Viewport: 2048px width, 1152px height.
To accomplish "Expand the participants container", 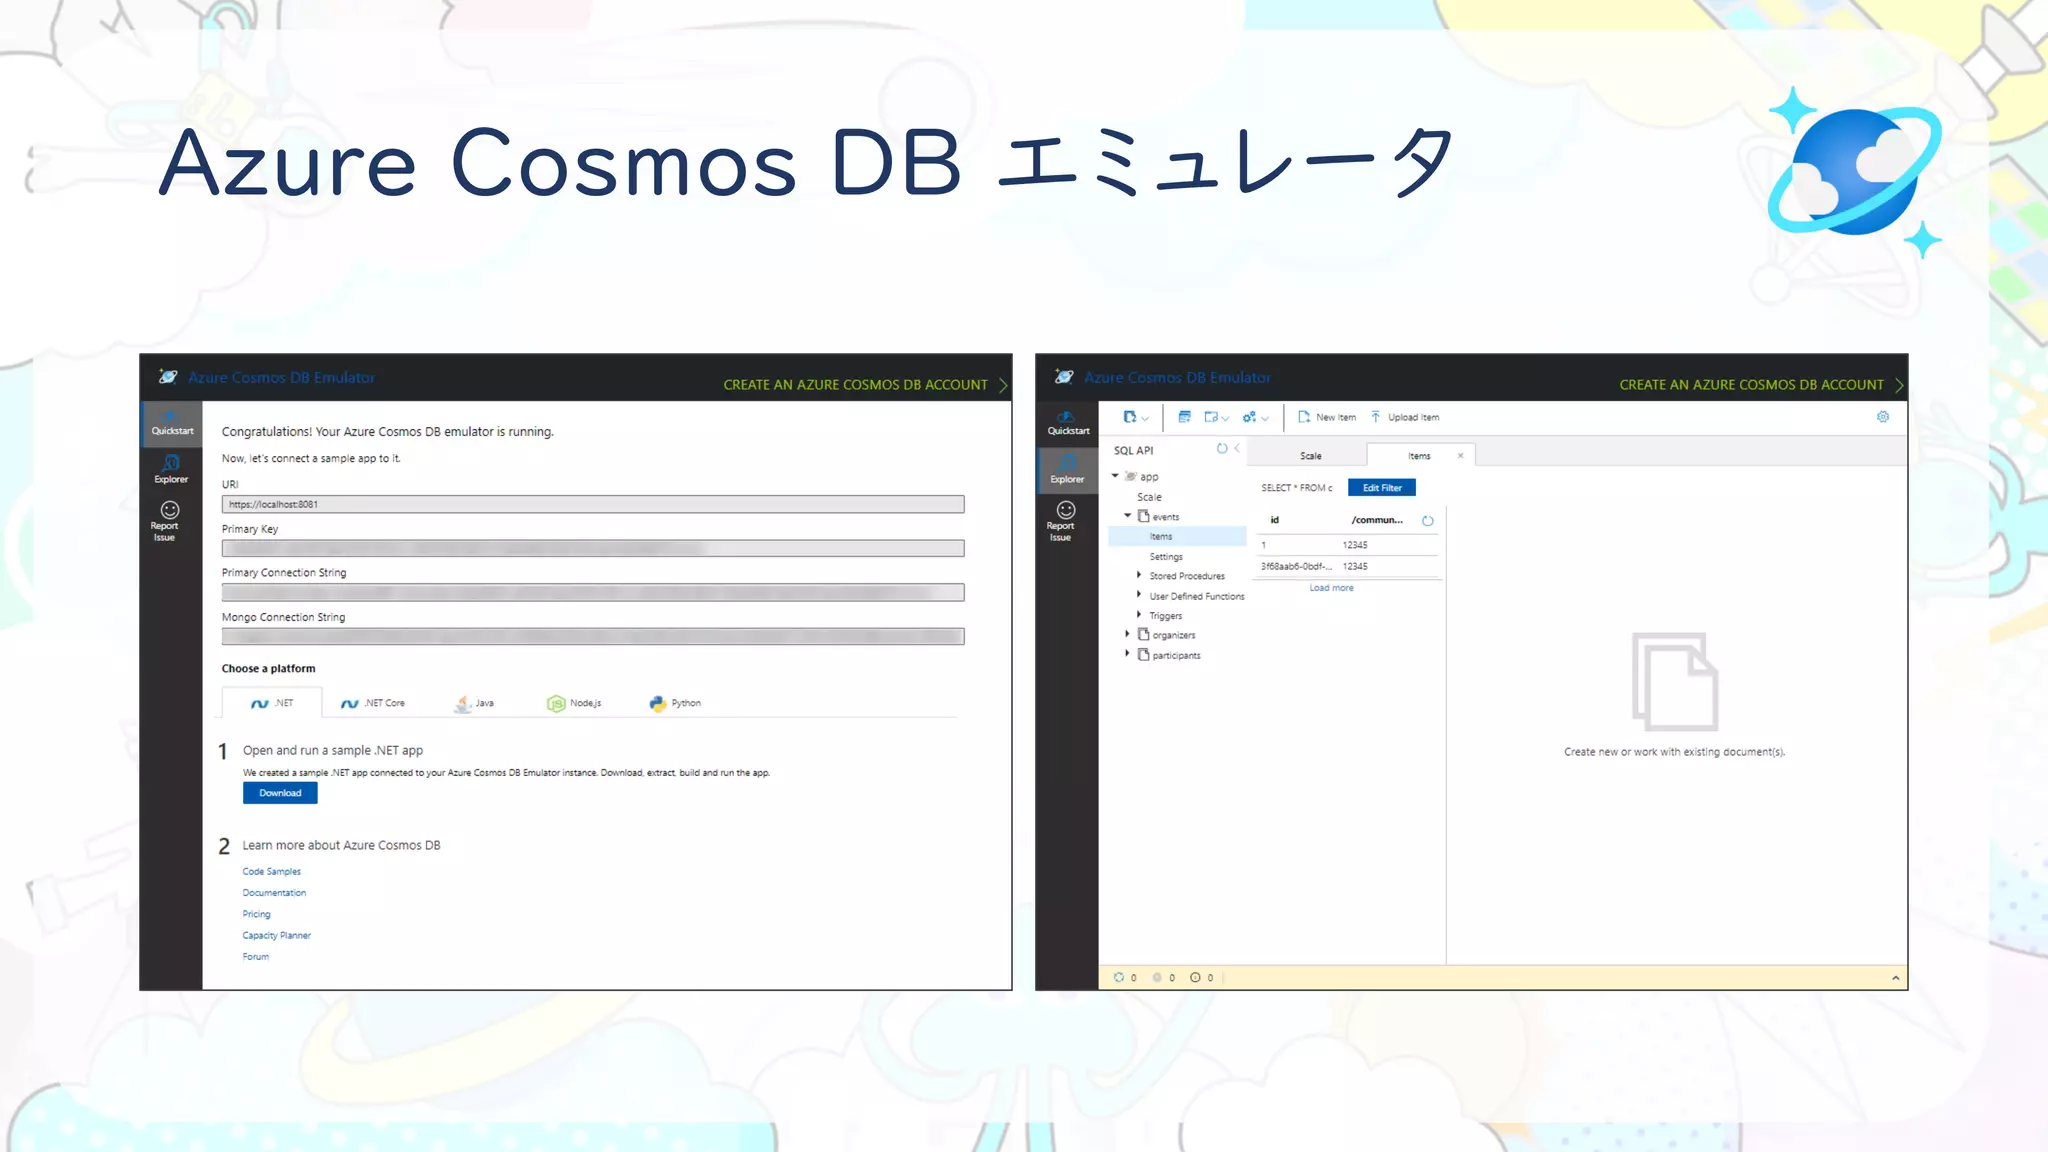I will pos(1127,654).
